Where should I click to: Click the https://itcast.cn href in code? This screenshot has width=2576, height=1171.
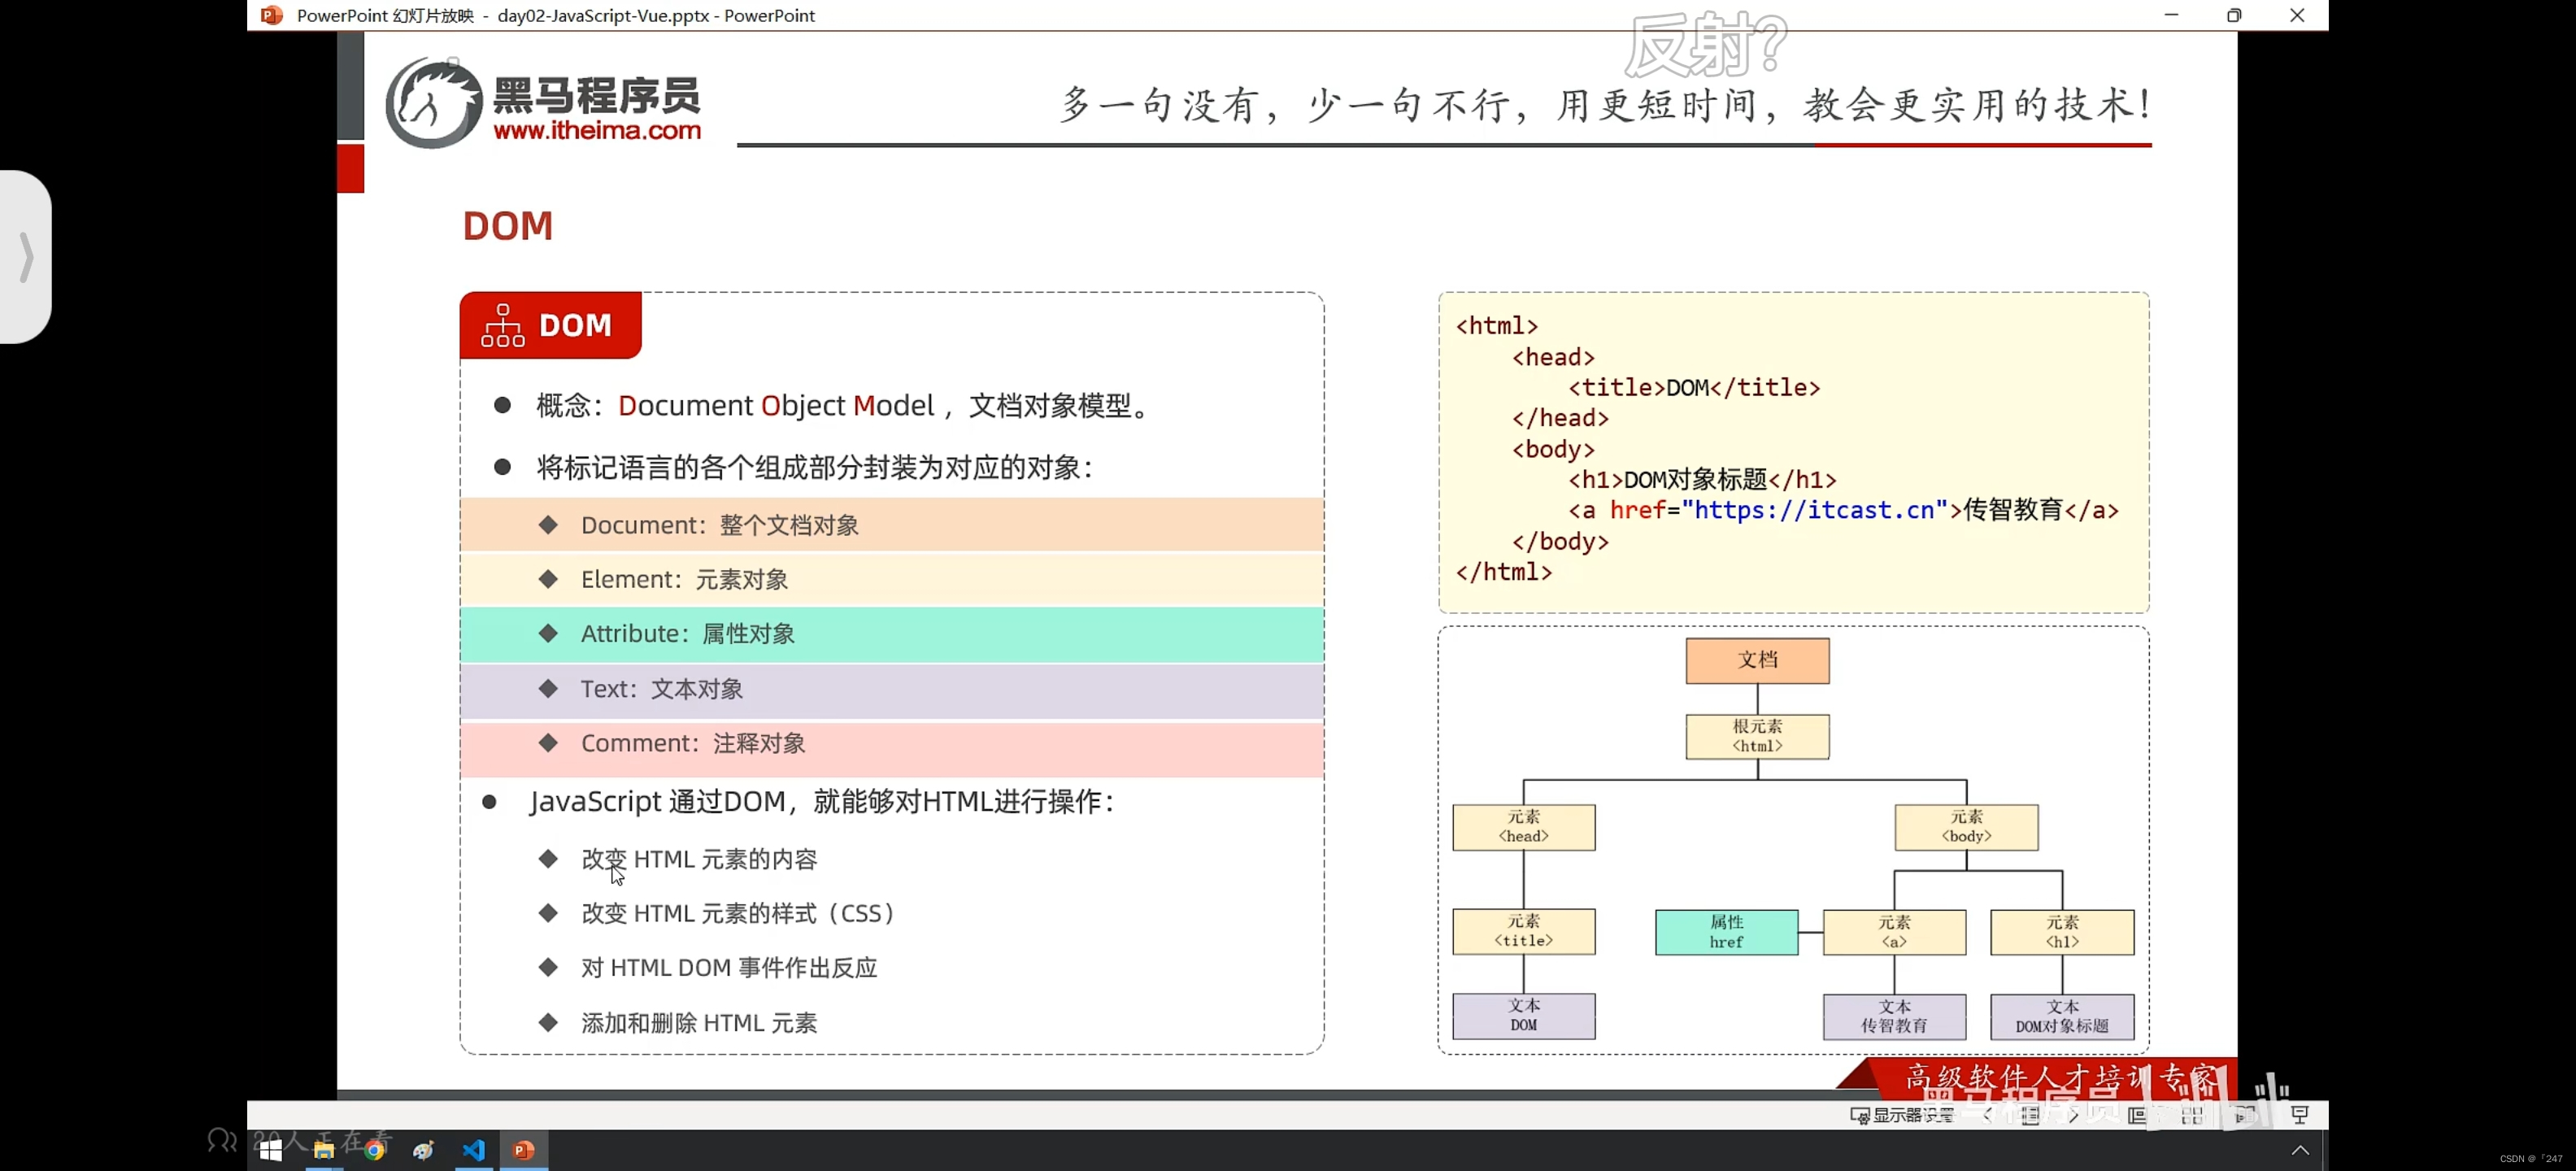click(1815, 510)
